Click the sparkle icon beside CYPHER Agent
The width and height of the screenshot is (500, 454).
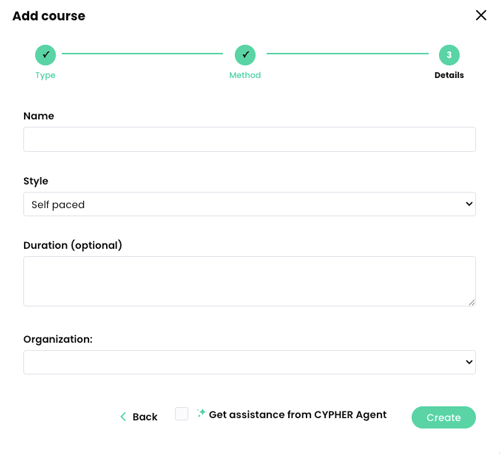tap(201, 413)
